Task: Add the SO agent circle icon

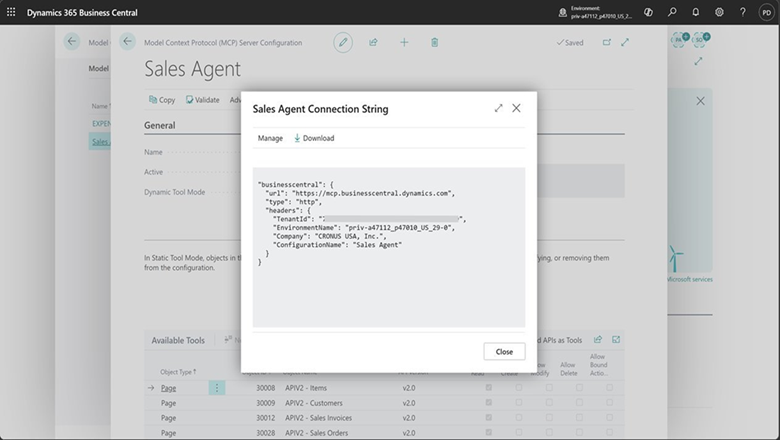Action: point(700,39)
